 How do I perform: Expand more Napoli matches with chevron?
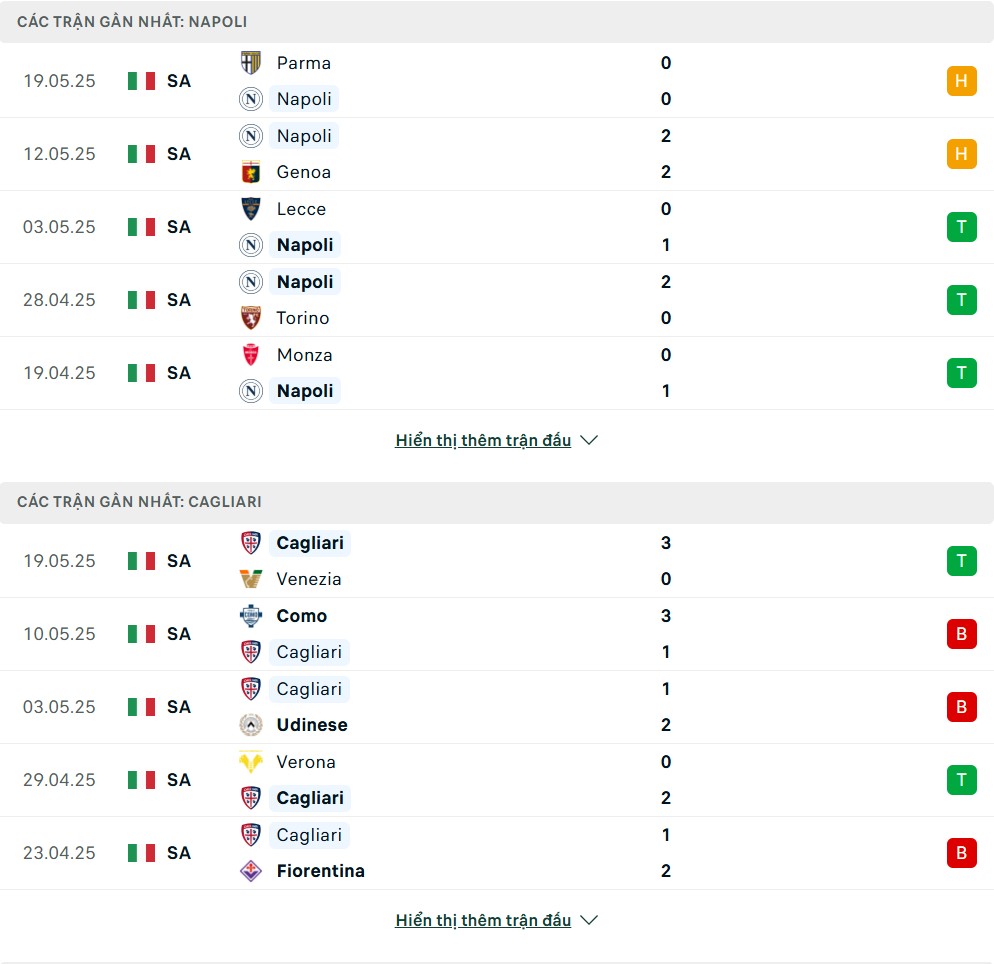[589, 440]
